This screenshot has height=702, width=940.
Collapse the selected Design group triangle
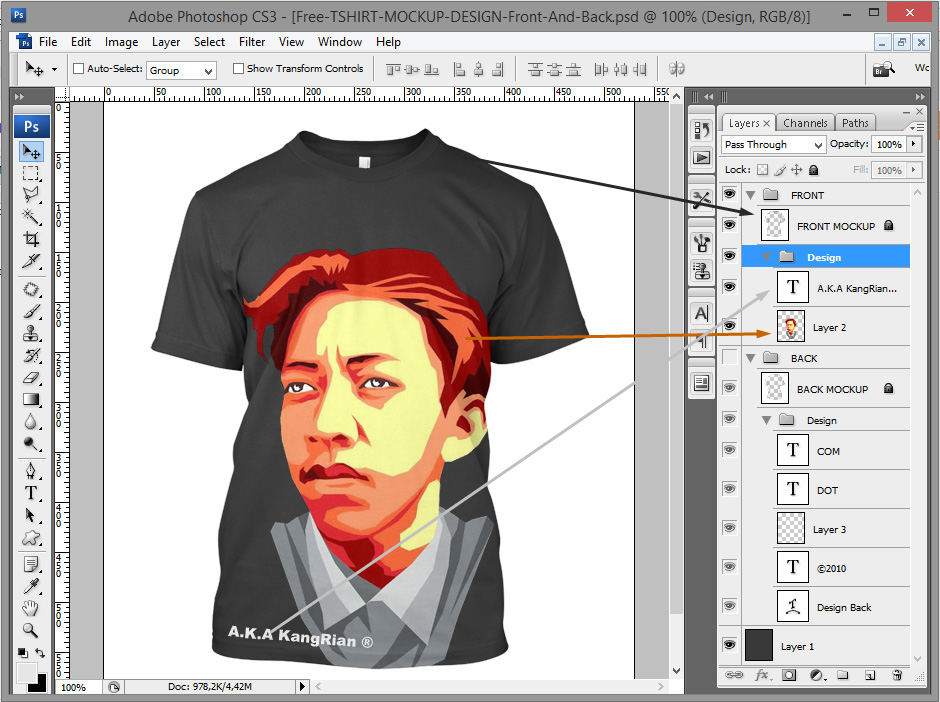pyautogui.click(x=766, y=258)
